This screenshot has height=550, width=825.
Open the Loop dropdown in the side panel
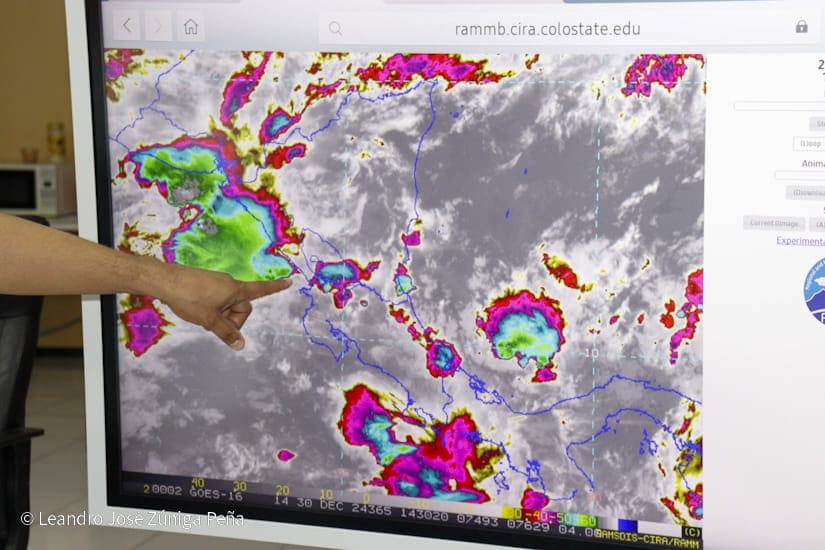[809, 144]
